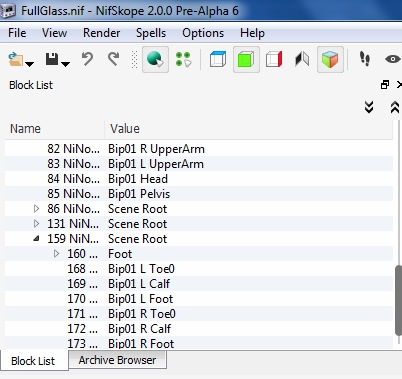Open the View menu

(x=54, y=33)
